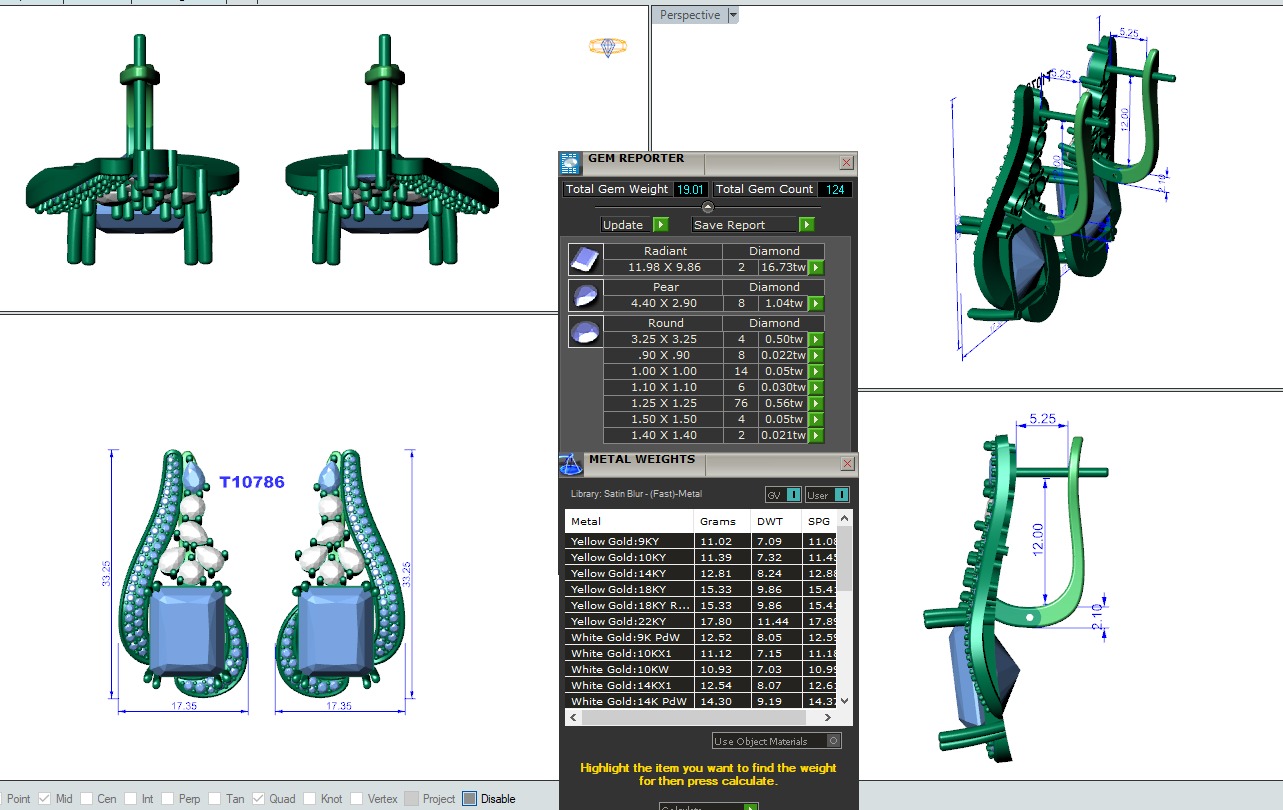Select the Yellow Gold:18KY metal row
The width and height of the screenshot is (1283, 810).
point(628,589)
